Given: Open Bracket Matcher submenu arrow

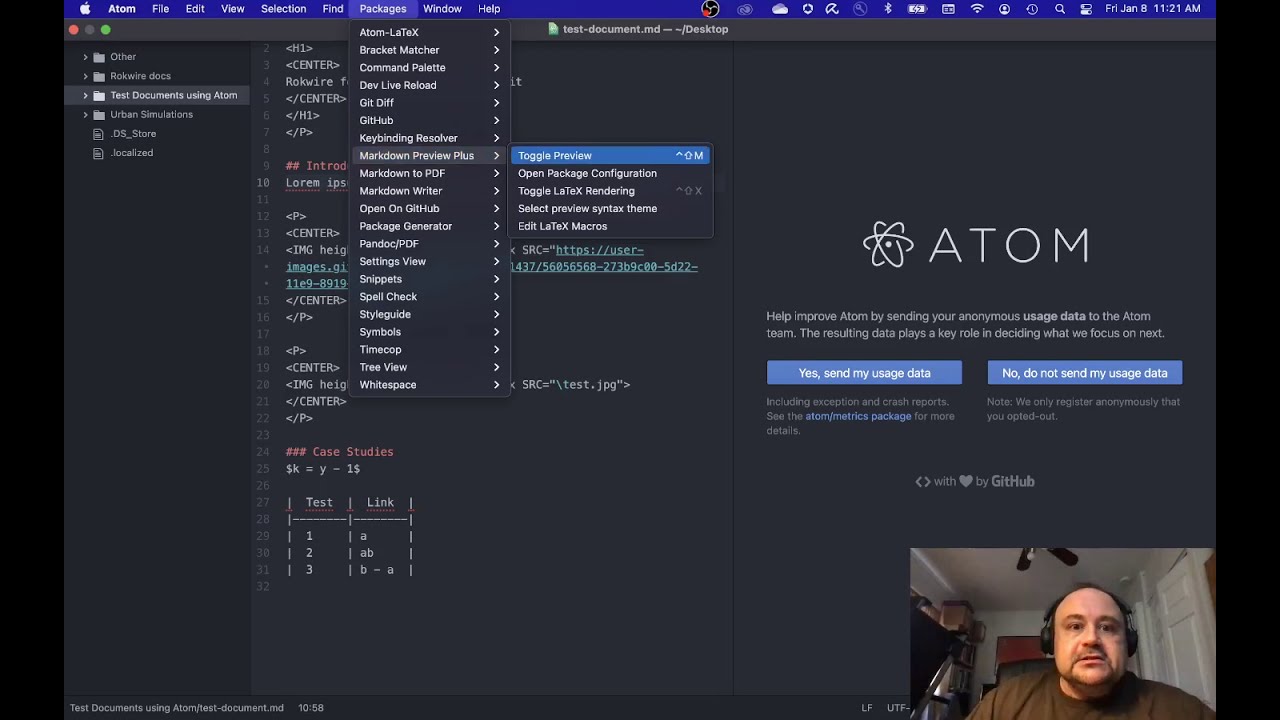Looking at the screenshot, I should [496, 50].
